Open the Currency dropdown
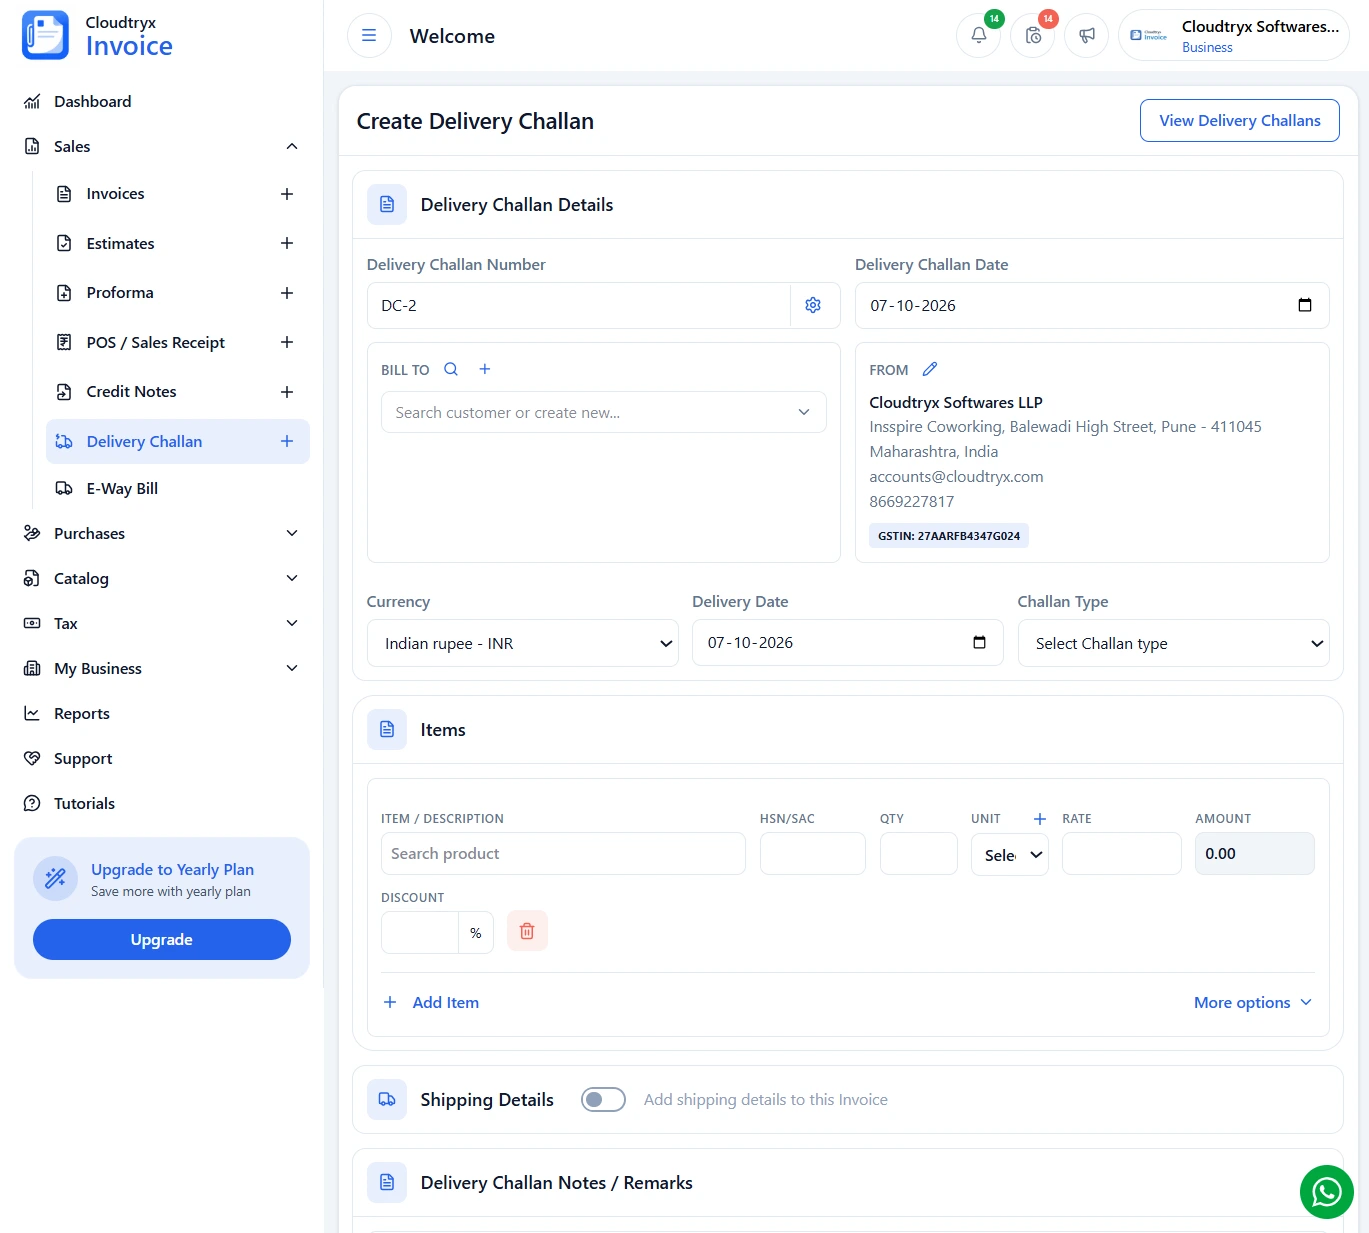 (x=522, y=643)
